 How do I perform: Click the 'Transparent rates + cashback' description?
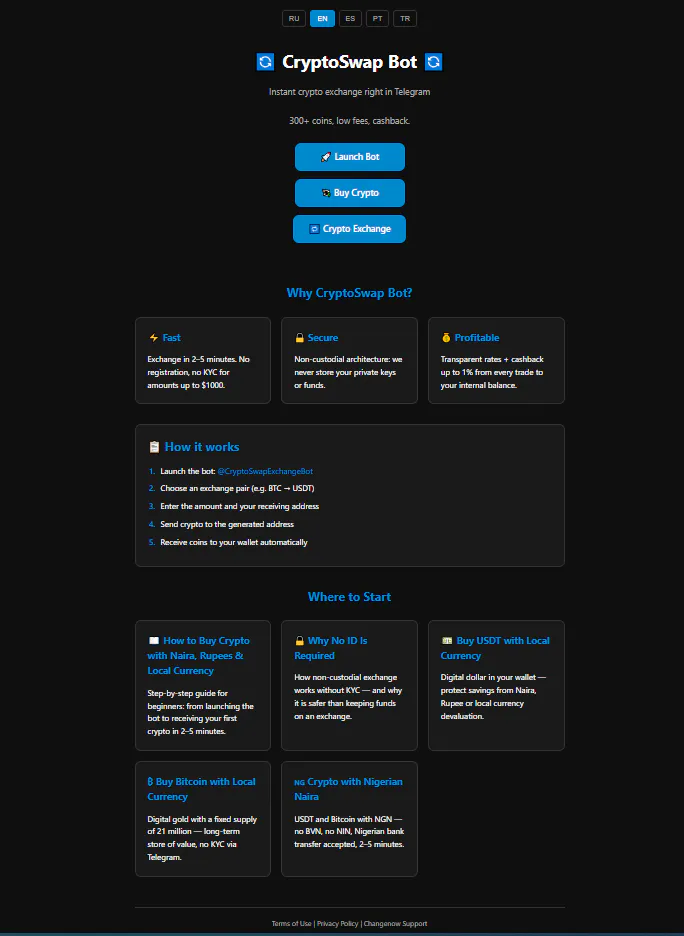point(492,372)
